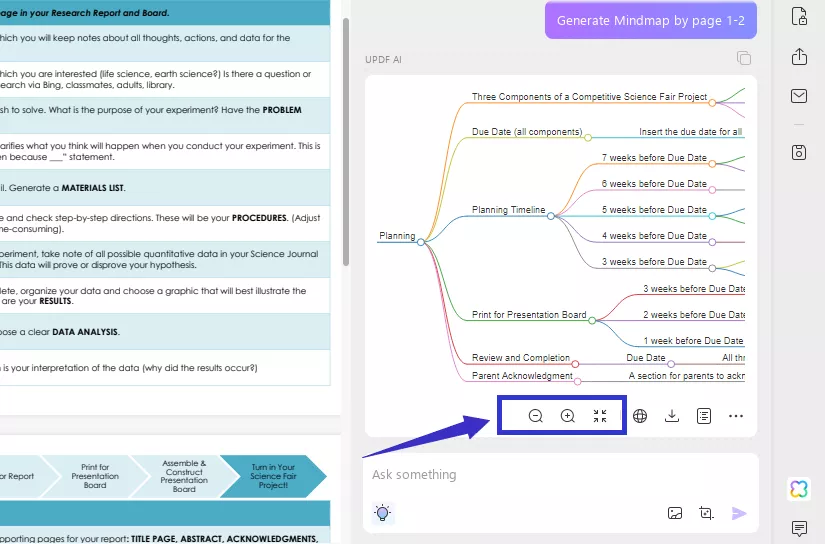Open the mindmap outline text icon
The image size is (825, 544).
(x=704, y=416)
